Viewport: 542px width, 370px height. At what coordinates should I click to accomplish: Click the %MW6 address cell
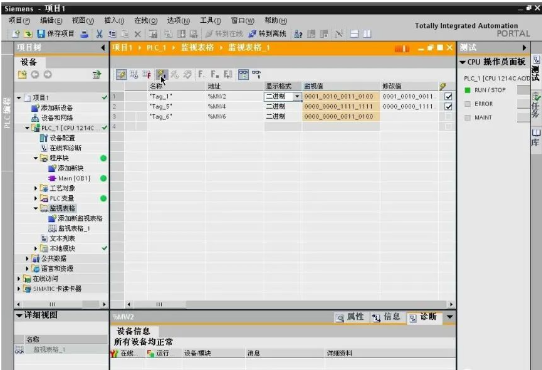[235, 117]
